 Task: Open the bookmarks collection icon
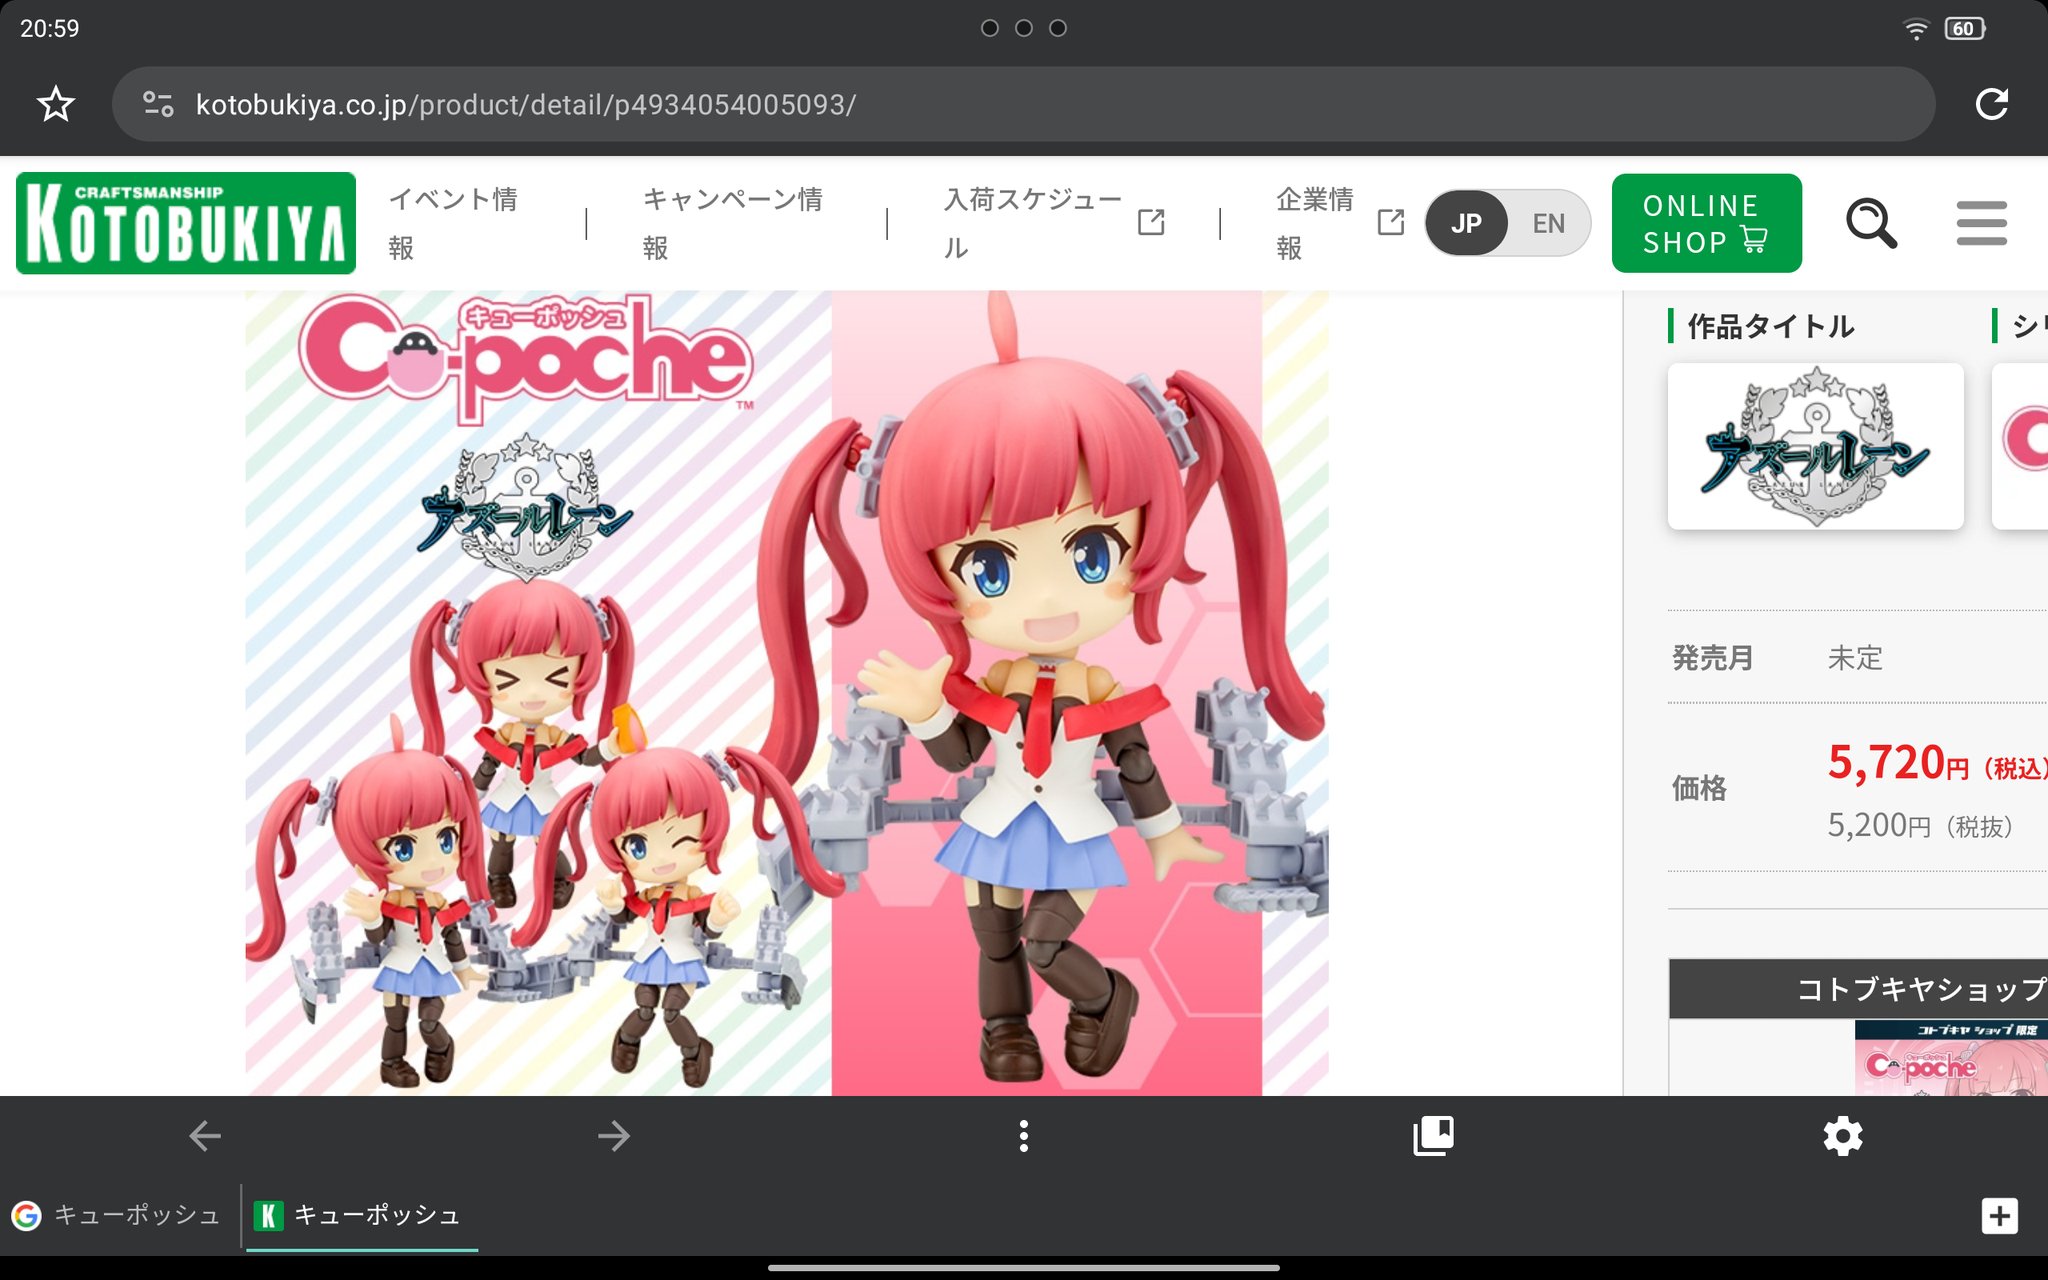[1433, 1136]
